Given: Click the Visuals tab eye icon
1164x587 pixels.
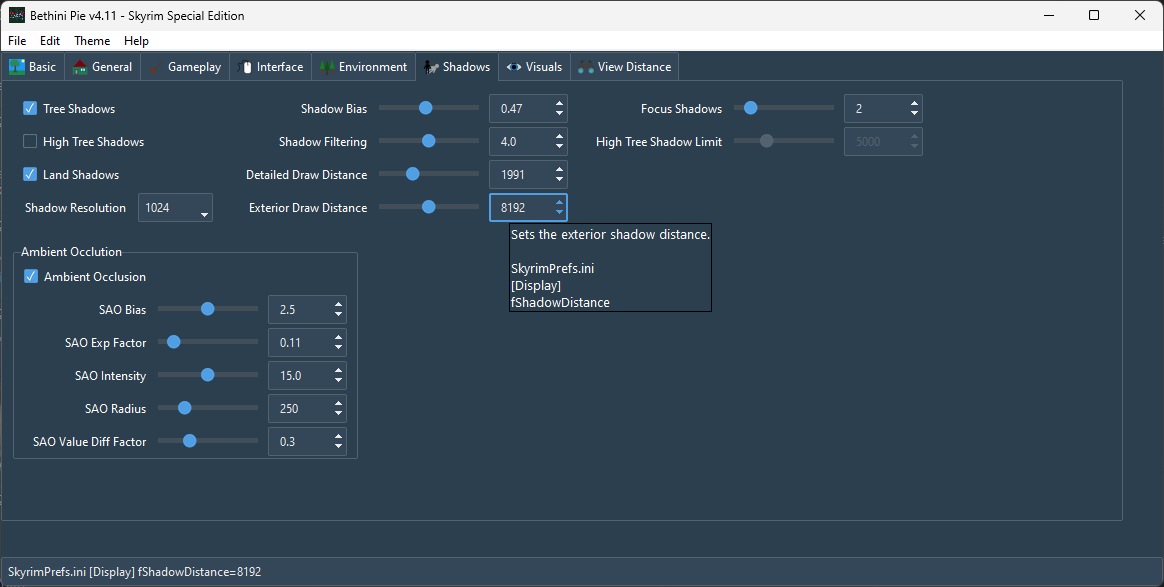Looking at the screenshot, I should point(514,67).
